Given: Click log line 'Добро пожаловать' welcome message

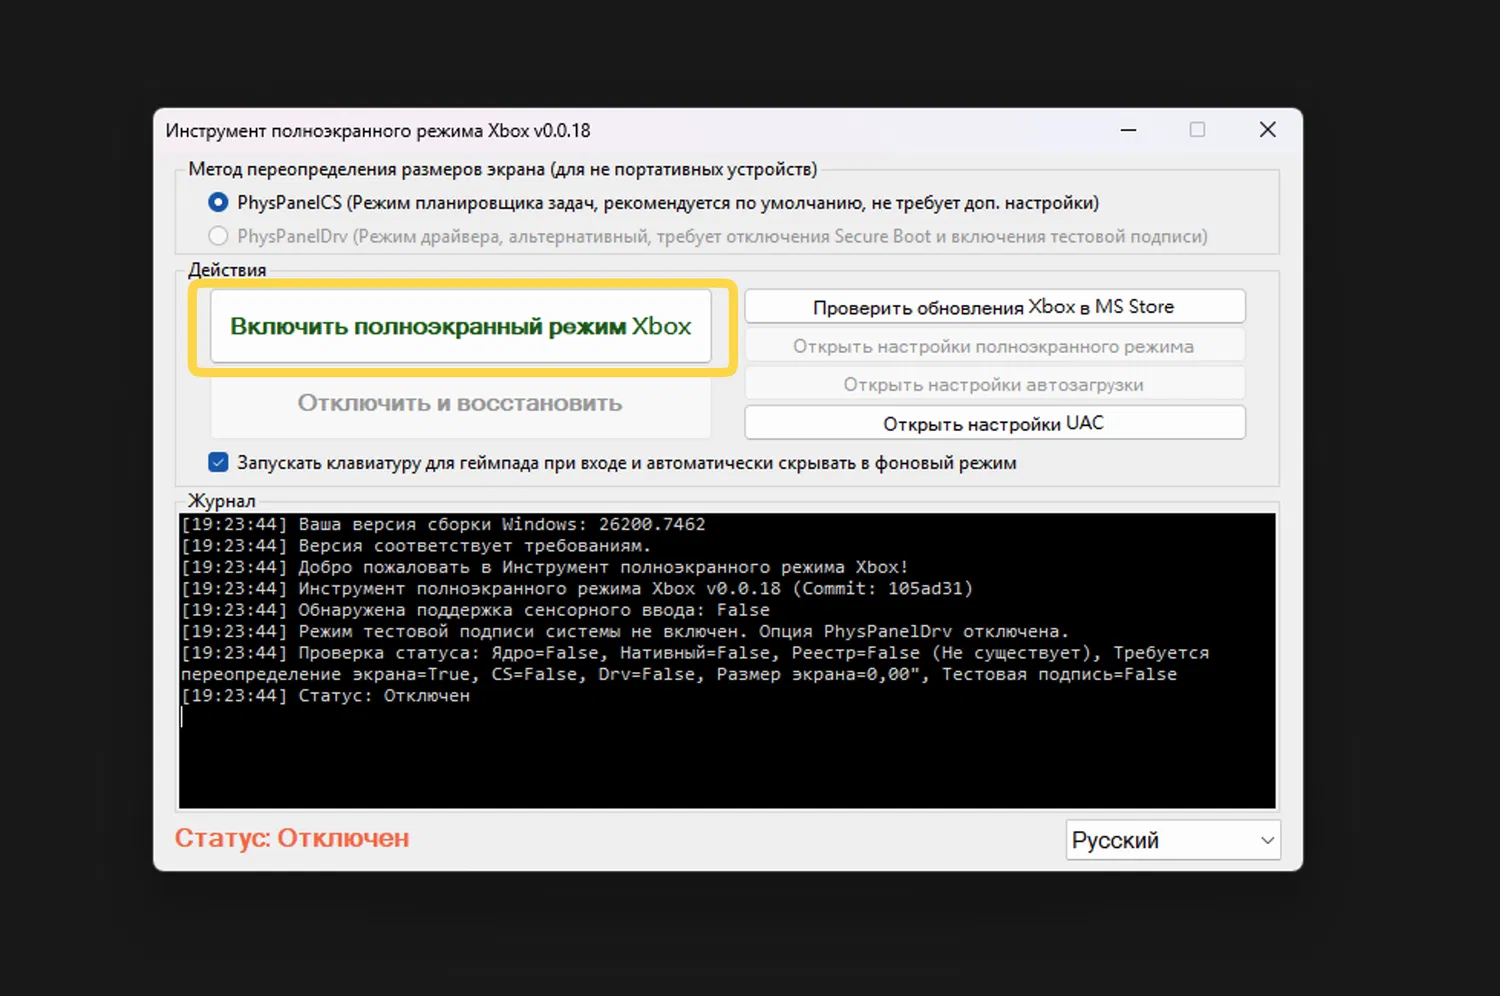Looking at the screenshot, I should coord(545,567).
